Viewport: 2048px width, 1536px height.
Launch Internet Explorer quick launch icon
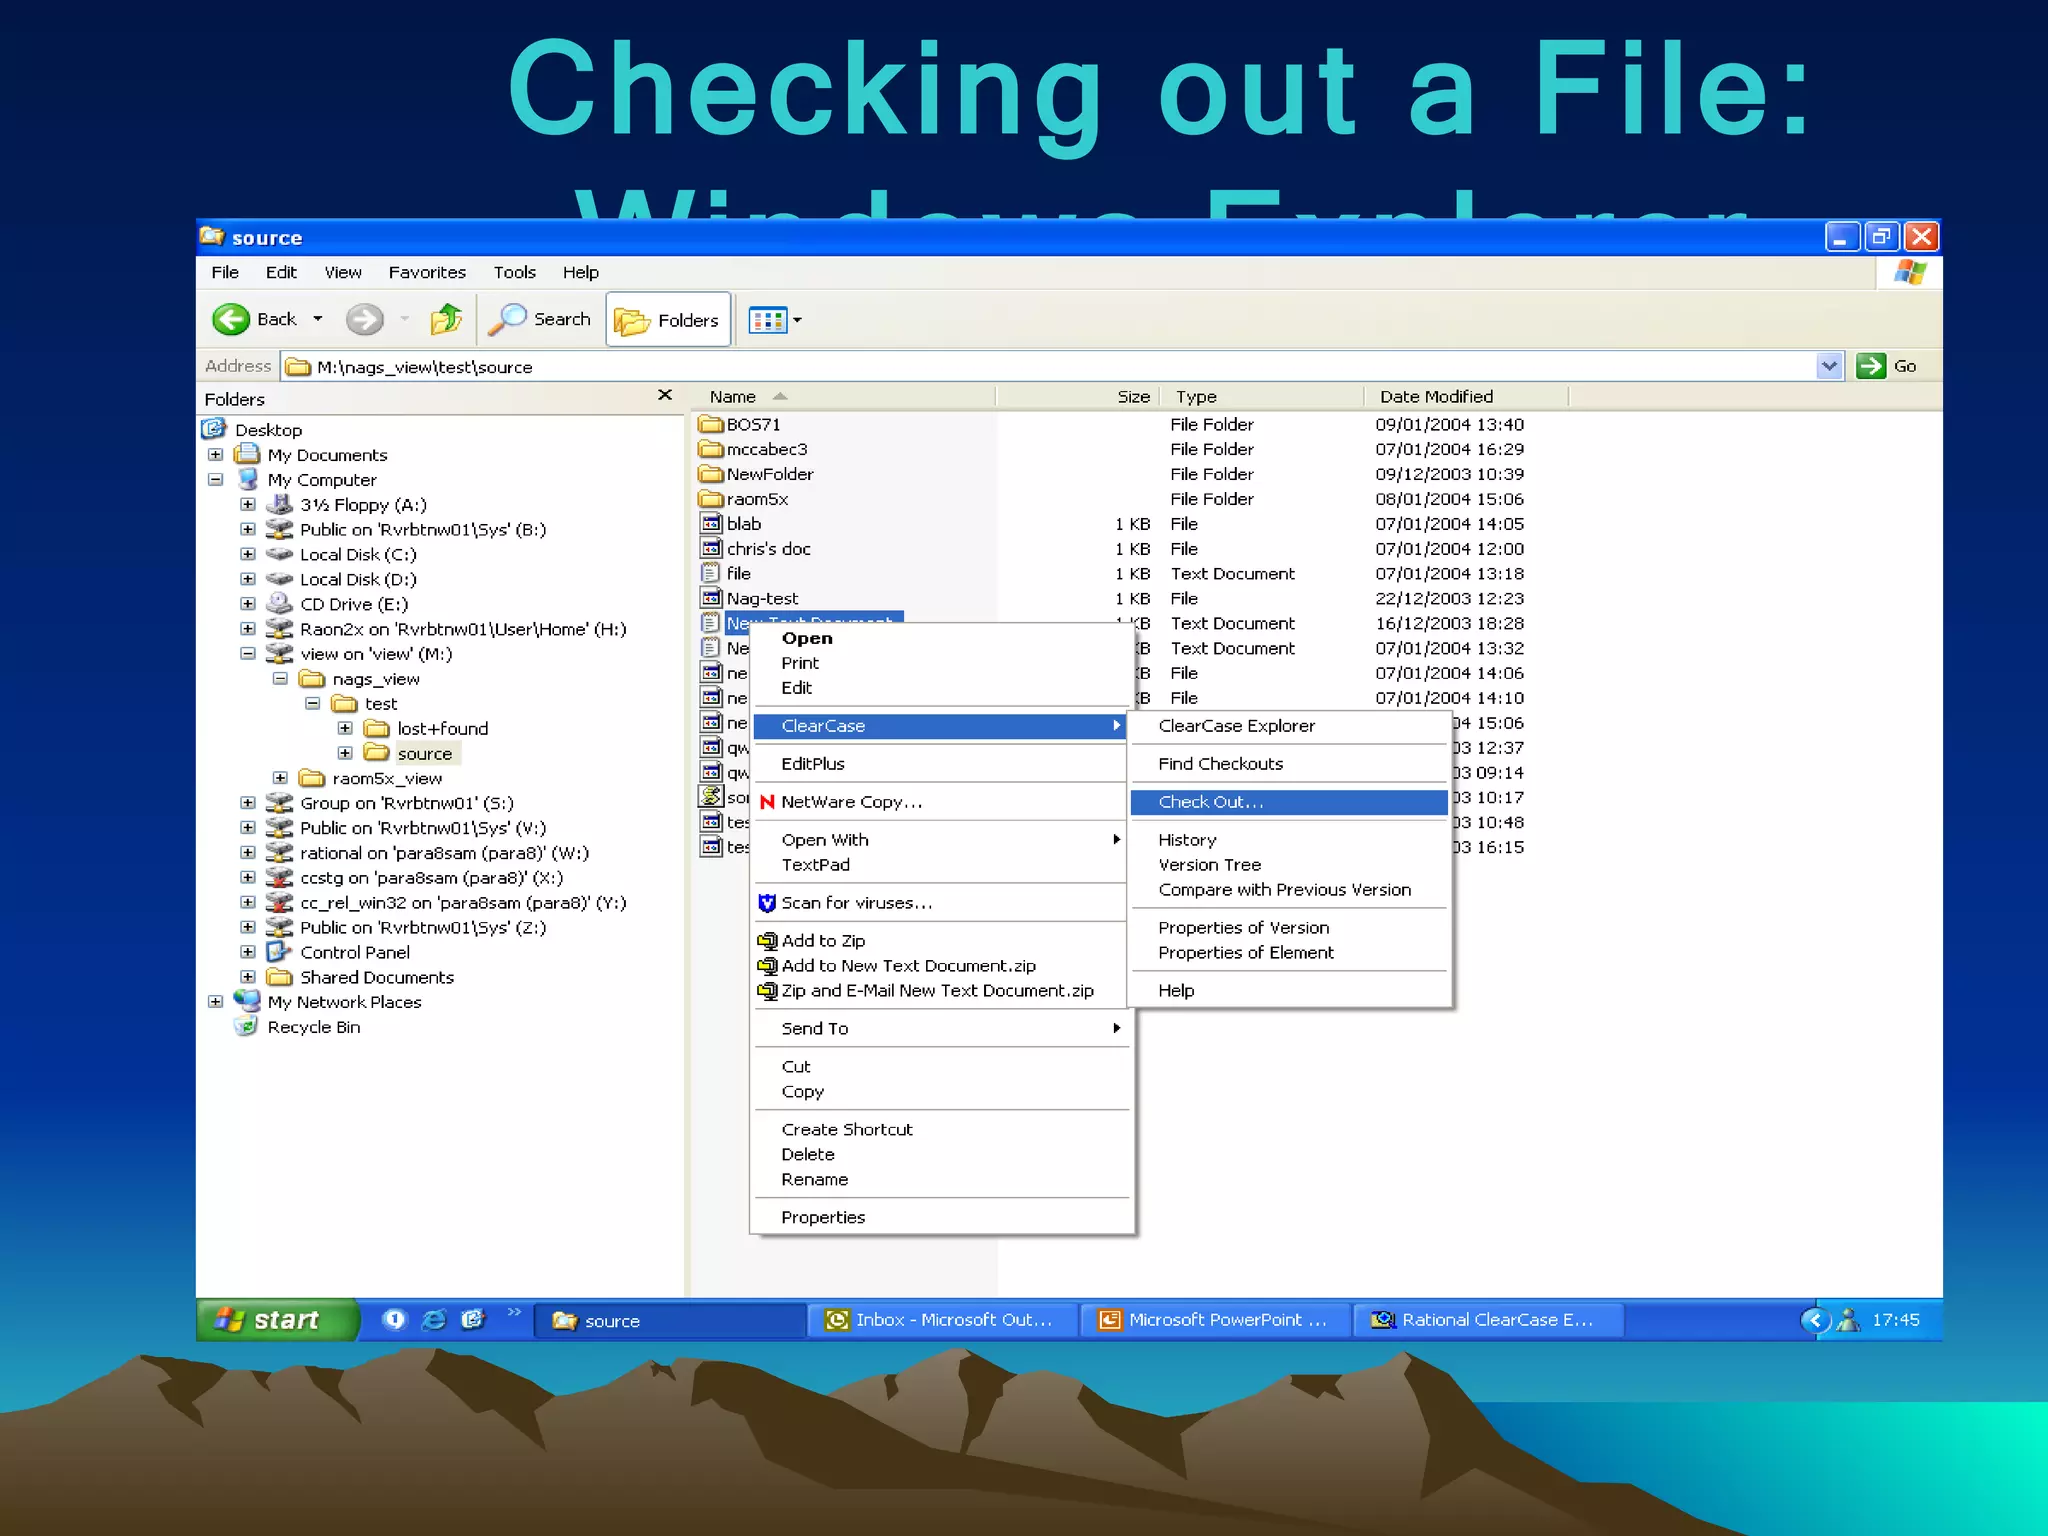pos(434,1320)
